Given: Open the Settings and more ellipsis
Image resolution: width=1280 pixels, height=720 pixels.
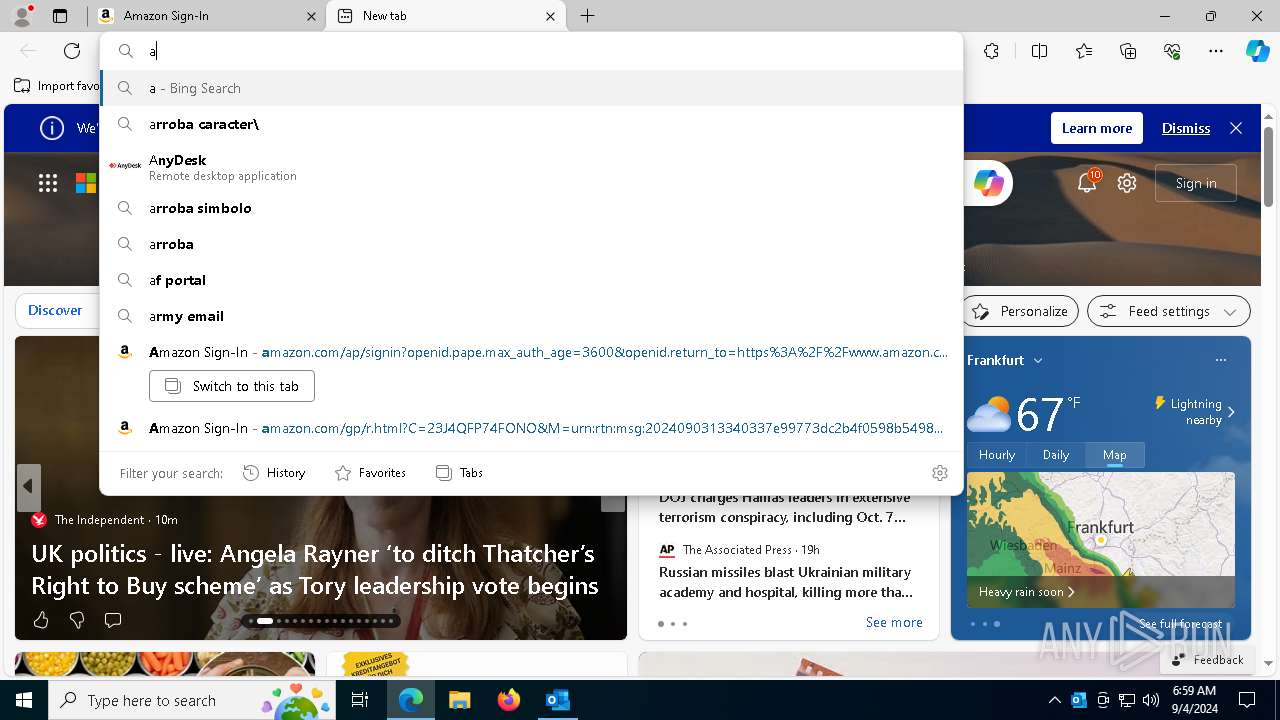Looking at the screenshot, I should (x=1216, y=51).
